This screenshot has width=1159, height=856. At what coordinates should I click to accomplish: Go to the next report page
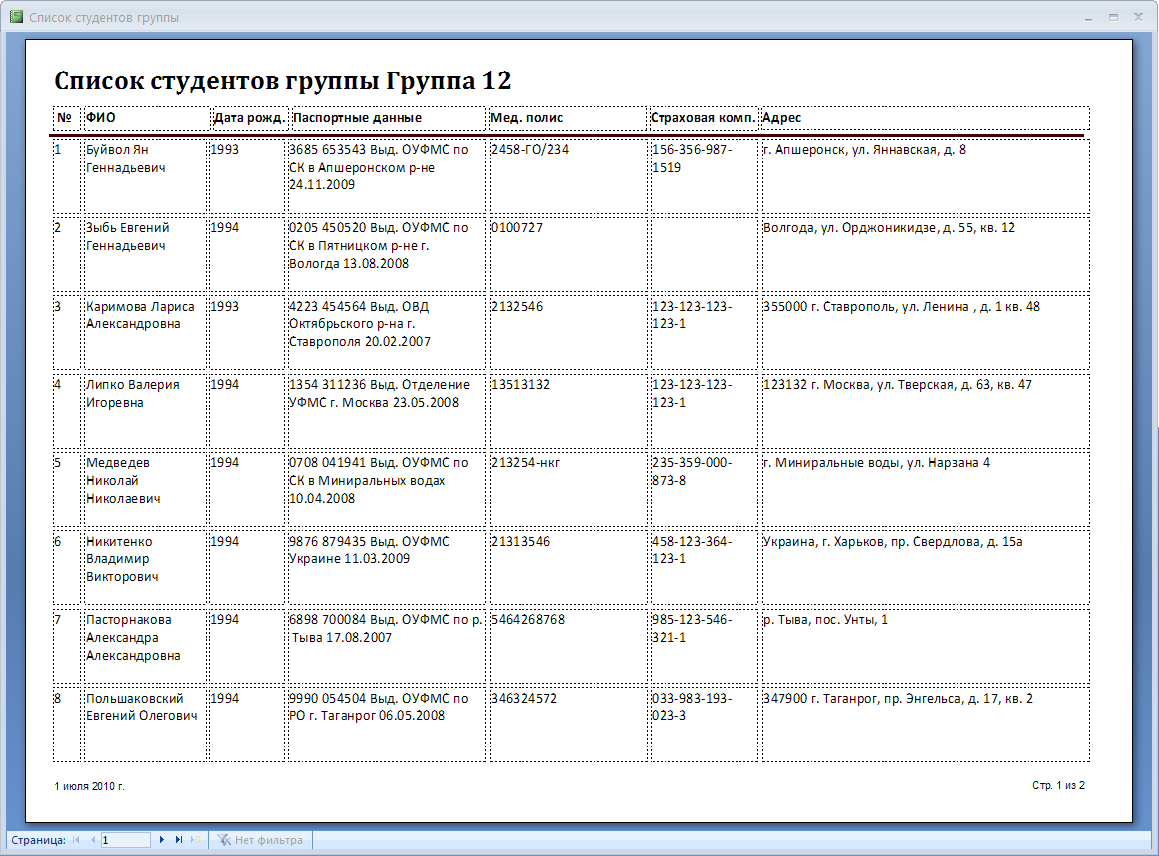(162, 840)
